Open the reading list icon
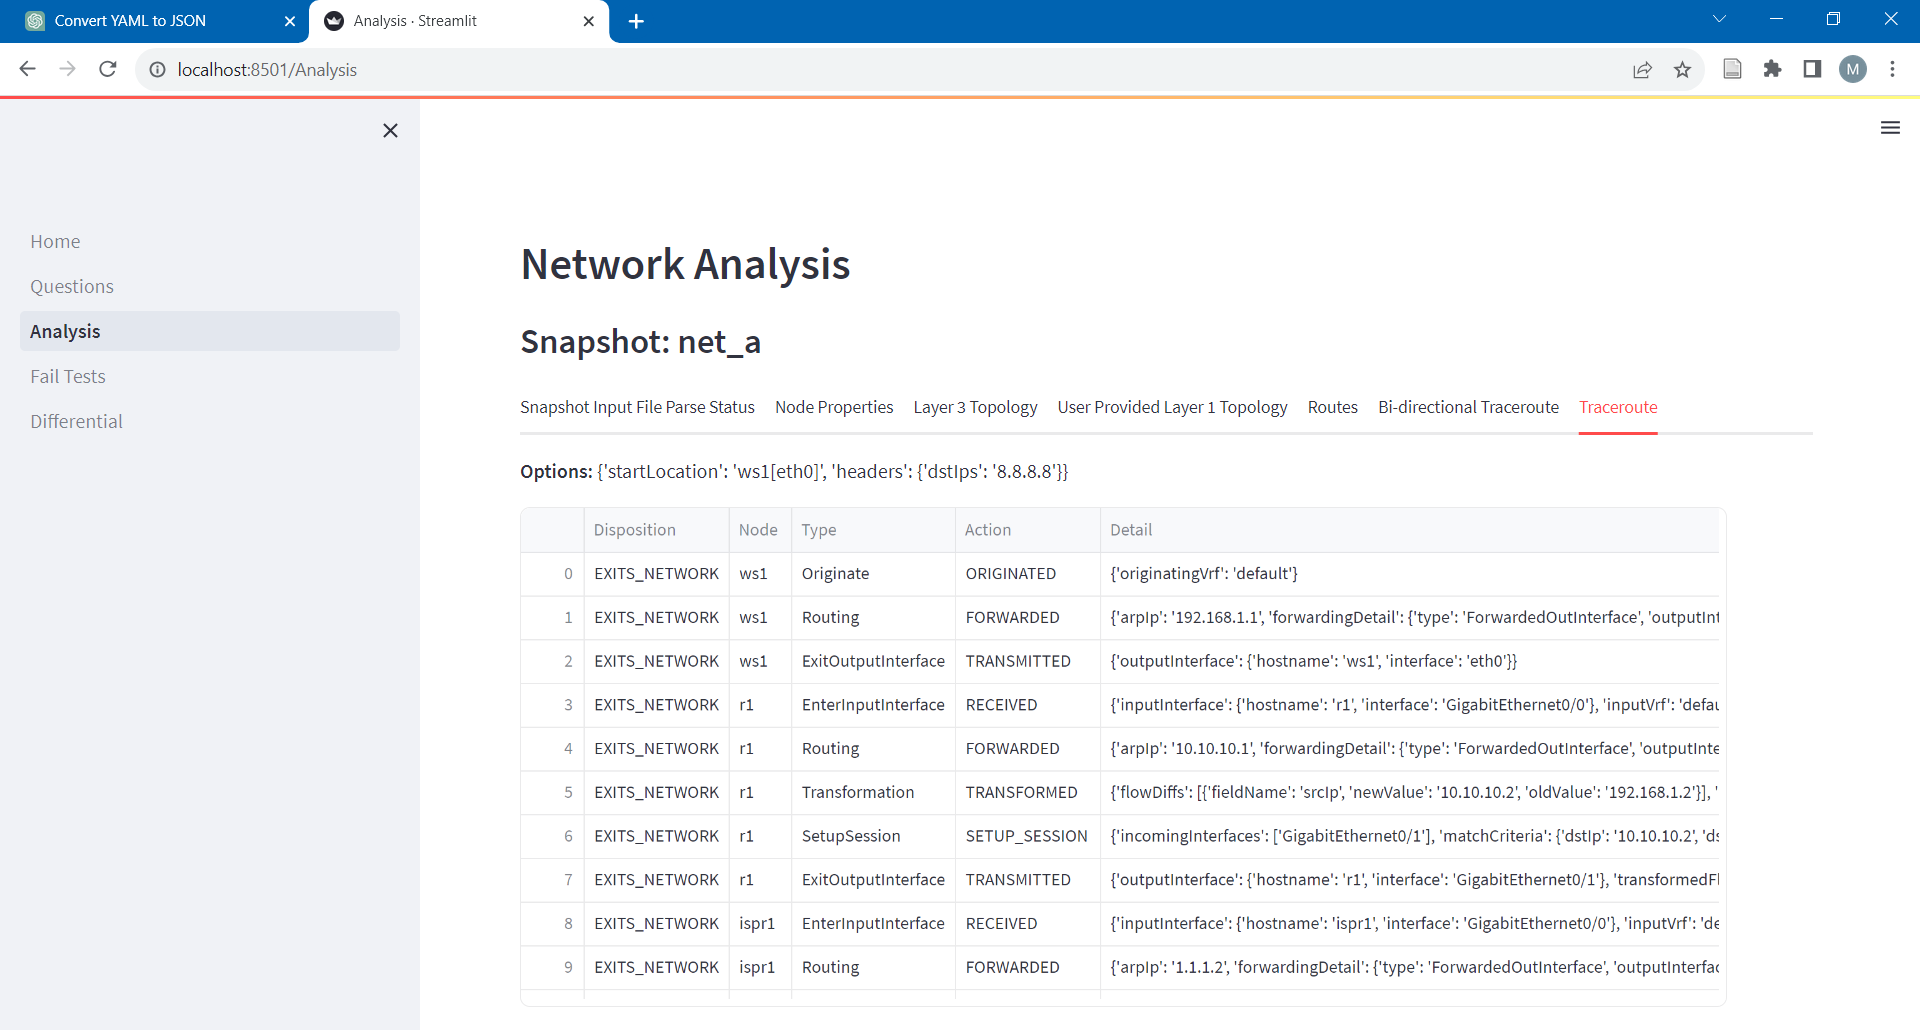This screenshot has height=1030, width=1920. click(x=1733, y=69)
